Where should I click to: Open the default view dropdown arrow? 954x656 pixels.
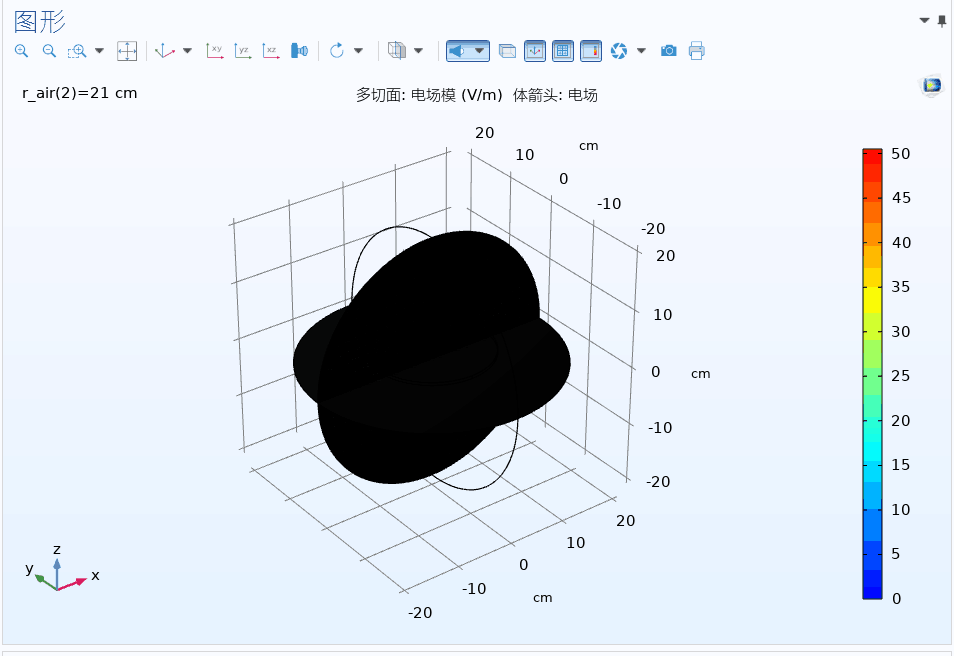[187, 51]
